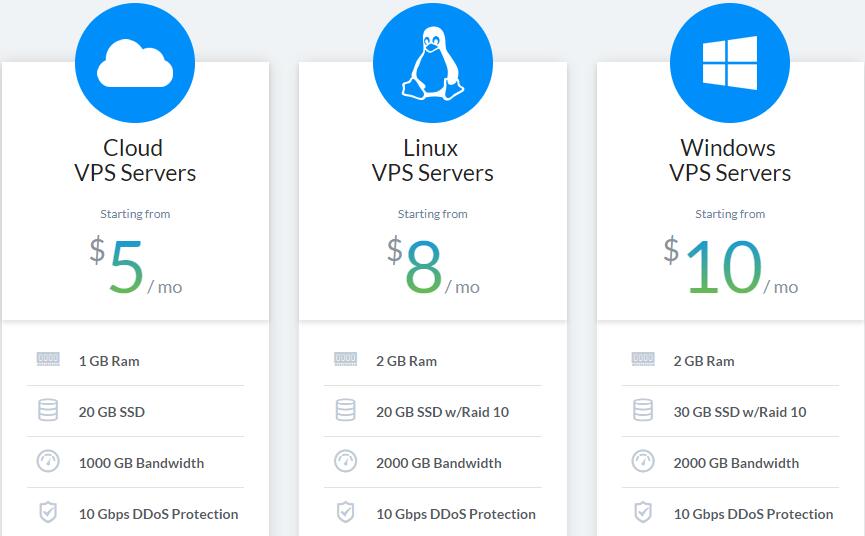Open the Windows VPS Servers heading
865x536 pixels.
(x=730, y=160)
